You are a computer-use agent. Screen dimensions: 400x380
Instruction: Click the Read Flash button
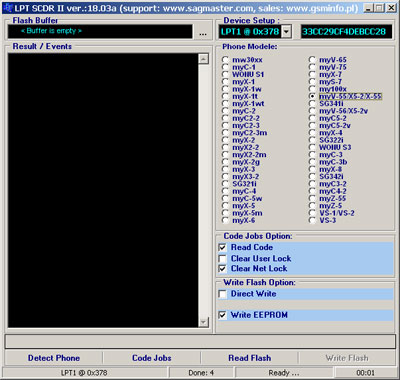[250, 358]
